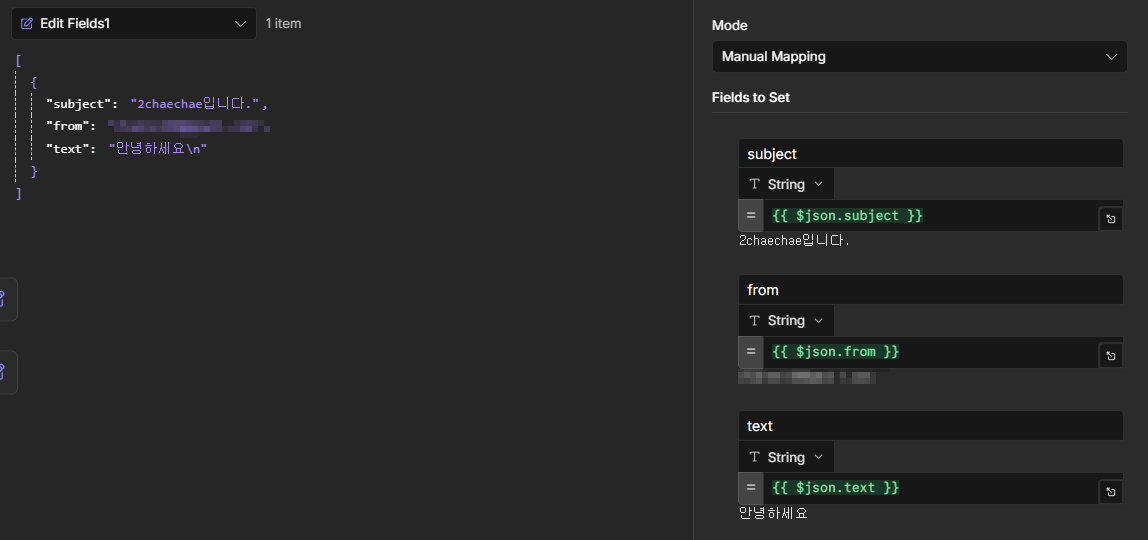The image size is (1148, 540).
Task: Expand the Edit Fields1 node selector
Action: tap(134, 23)
